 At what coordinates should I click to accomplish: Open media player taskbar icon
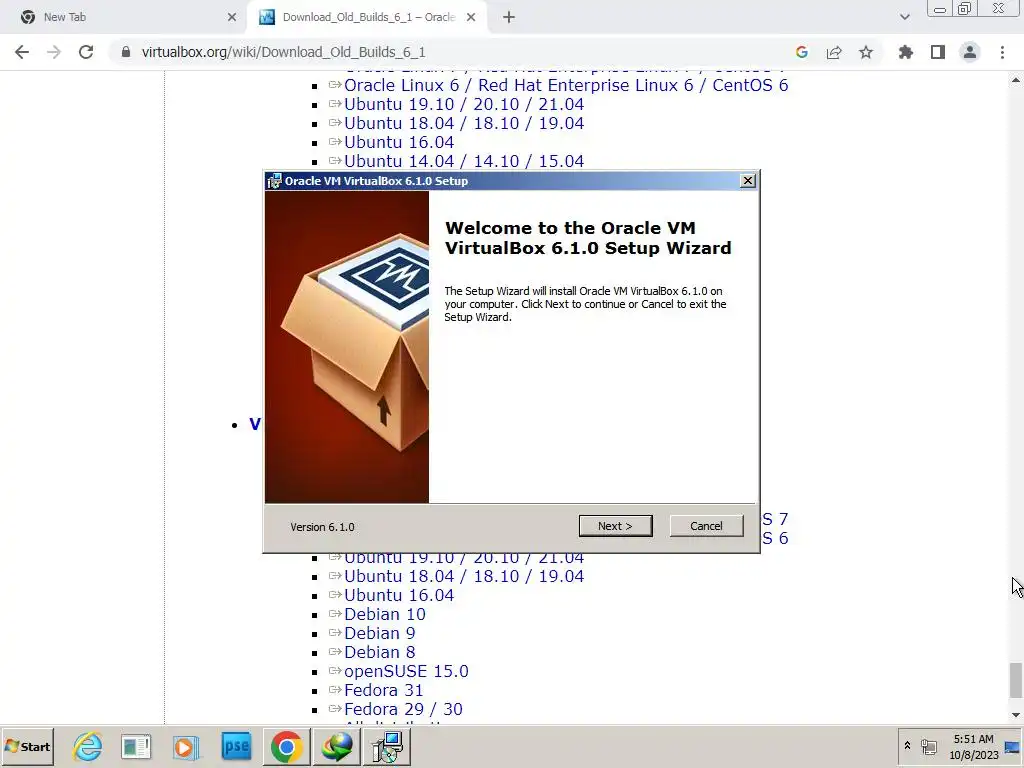tap(185, 746)
